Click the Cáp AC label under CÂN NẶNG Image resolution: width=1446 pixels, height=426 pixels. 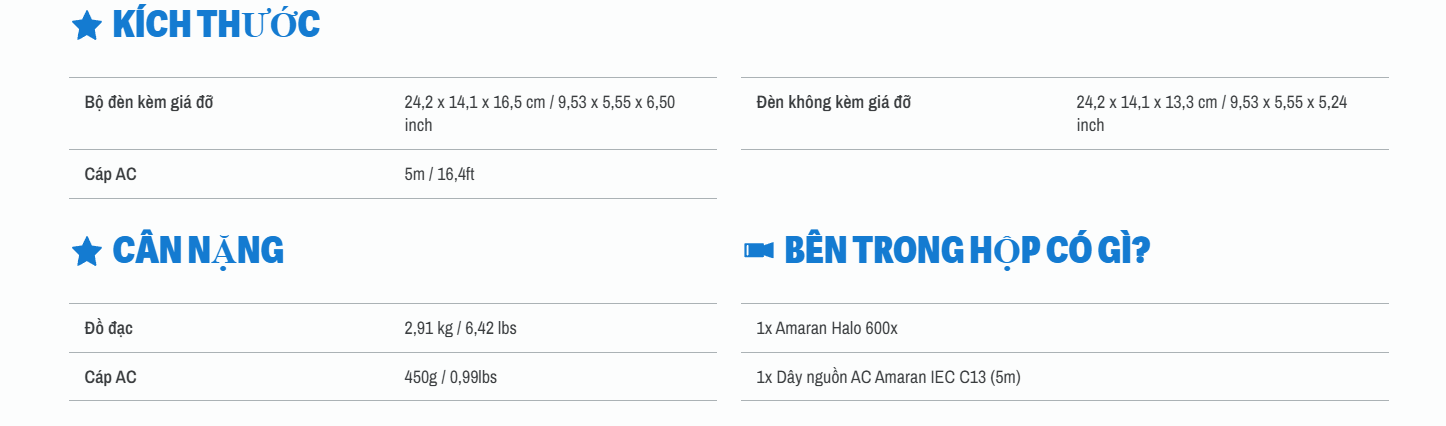click(110, 377)
